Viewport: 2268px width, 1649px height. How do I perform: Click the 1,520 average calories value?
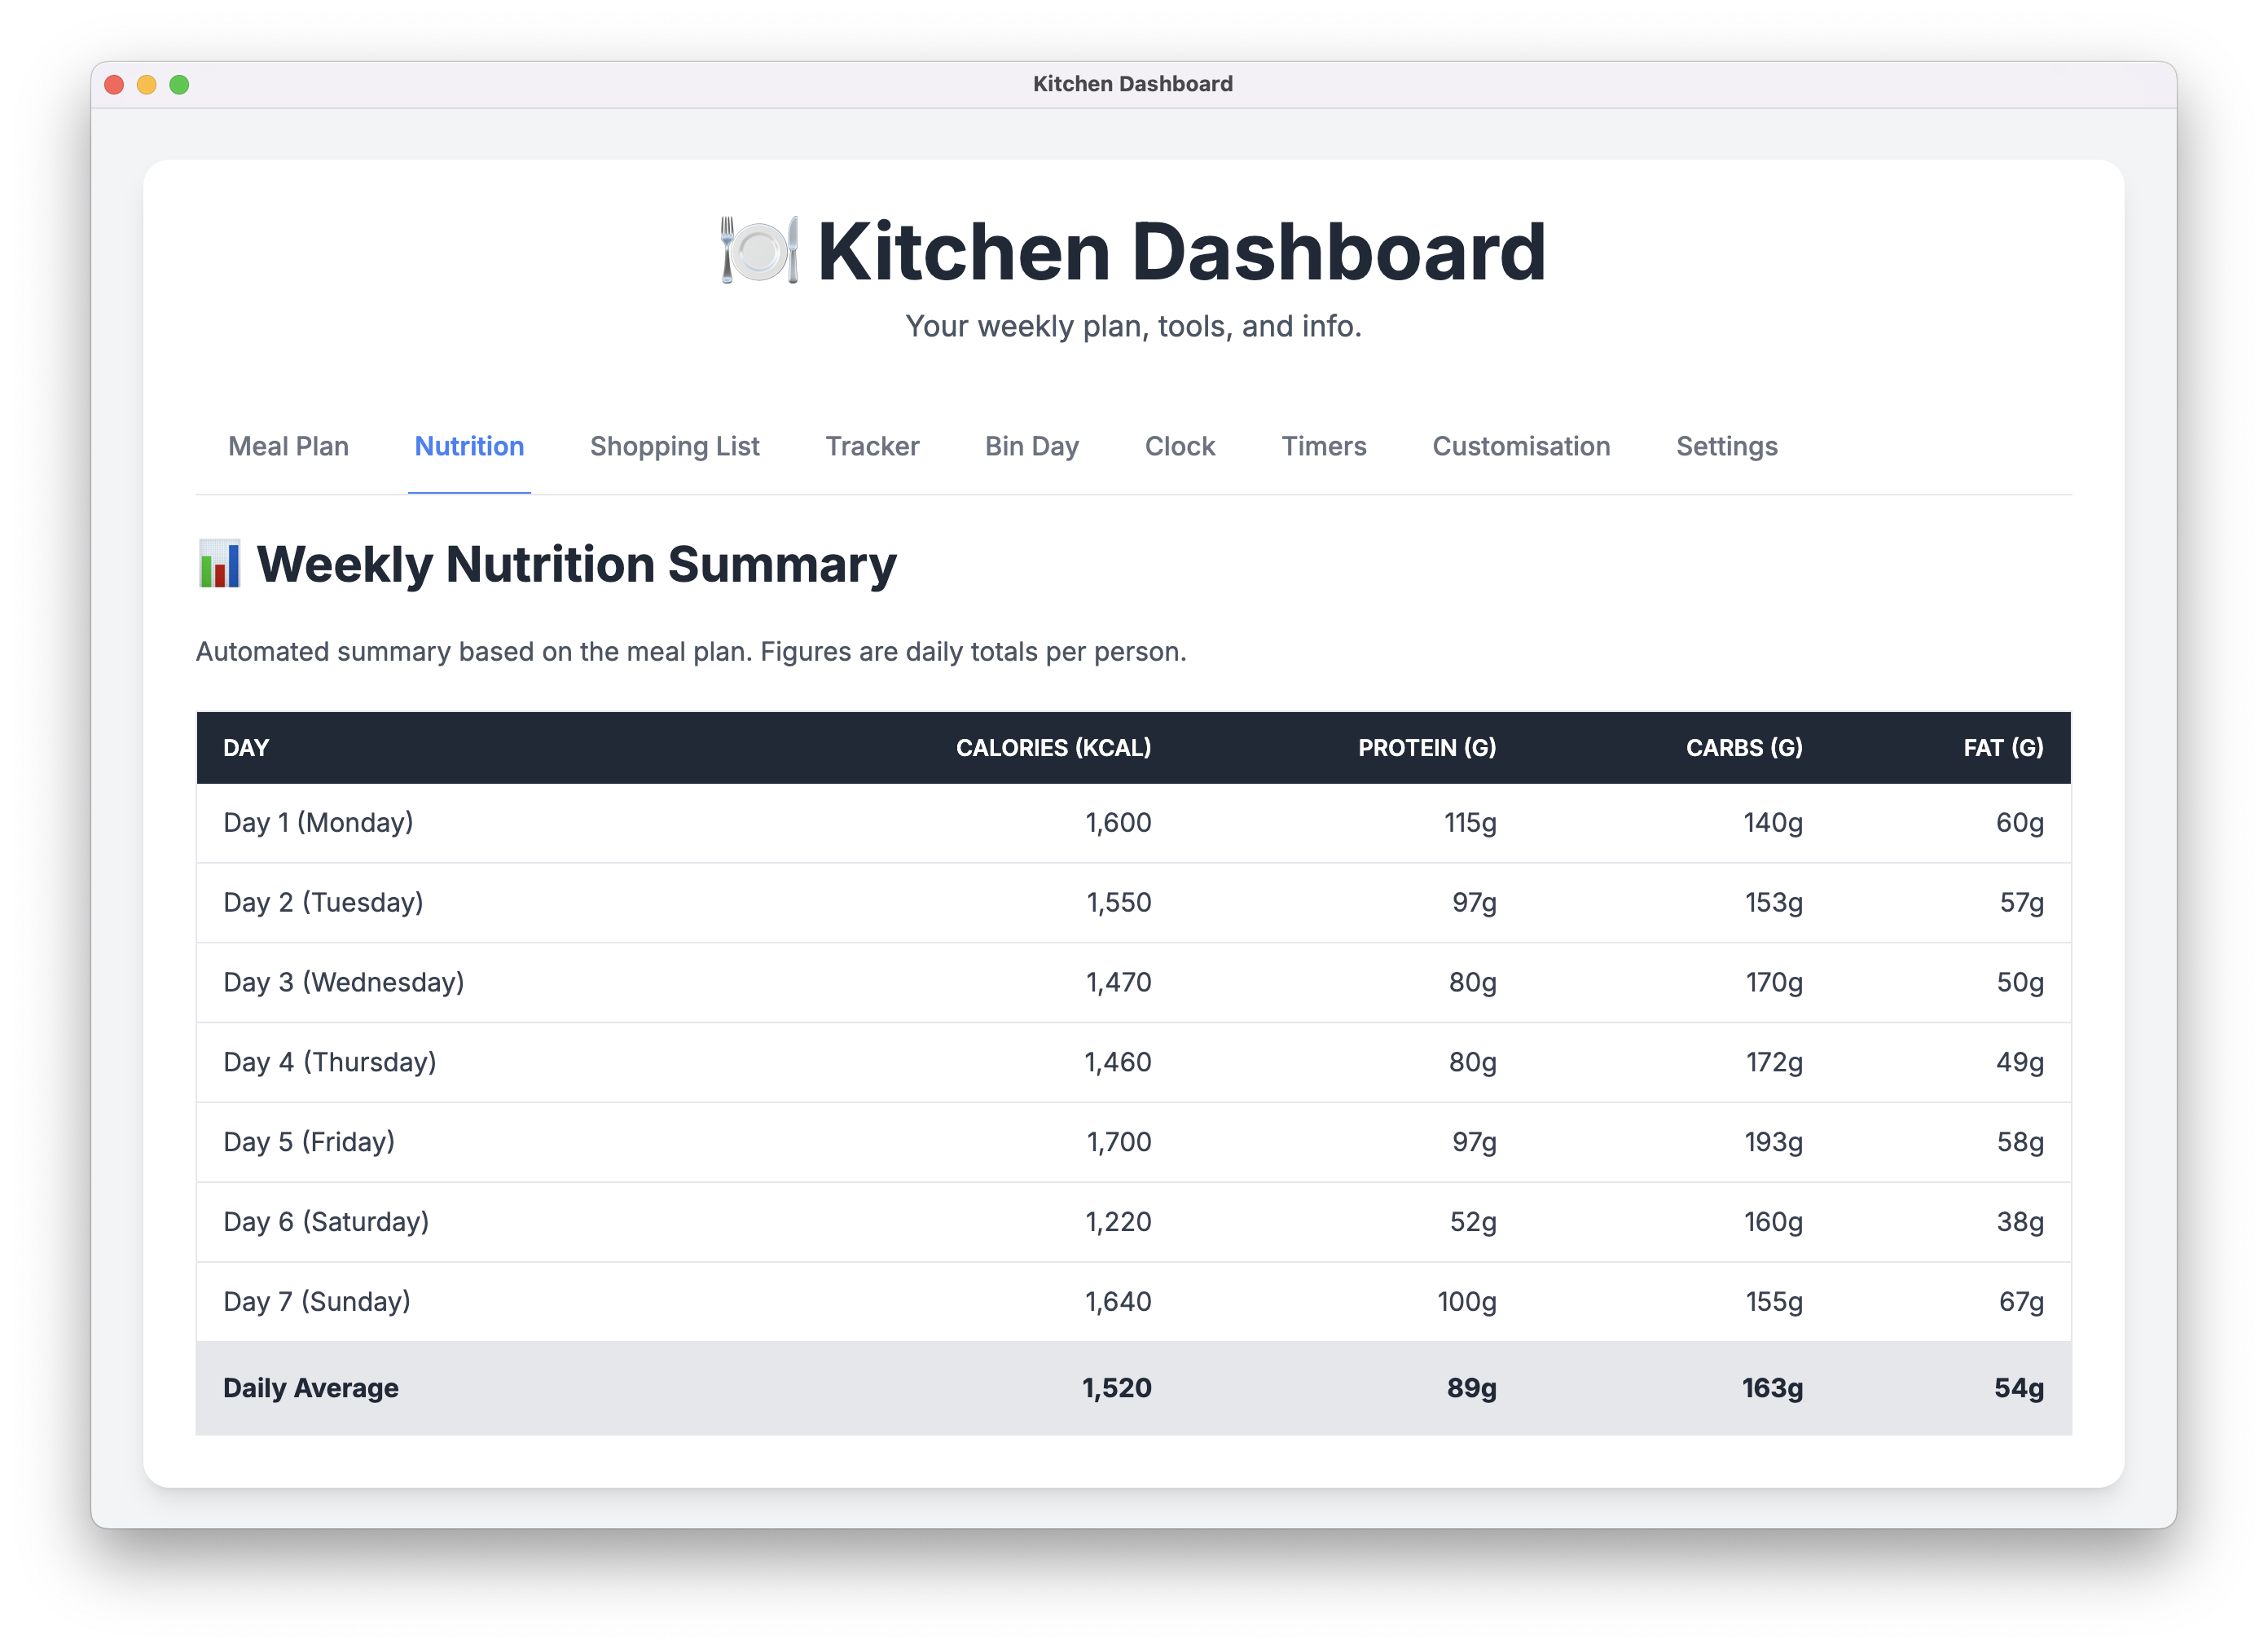[1116, 1388]
